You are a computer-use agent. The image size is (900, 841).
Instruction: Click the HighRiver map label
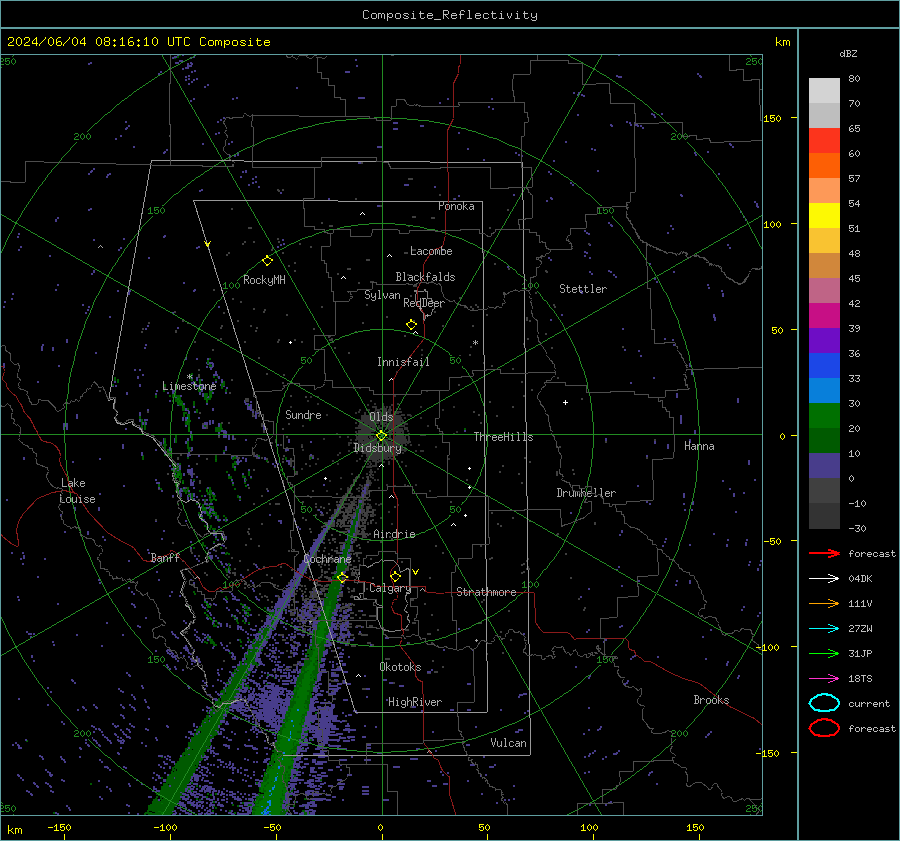[415, 702]
